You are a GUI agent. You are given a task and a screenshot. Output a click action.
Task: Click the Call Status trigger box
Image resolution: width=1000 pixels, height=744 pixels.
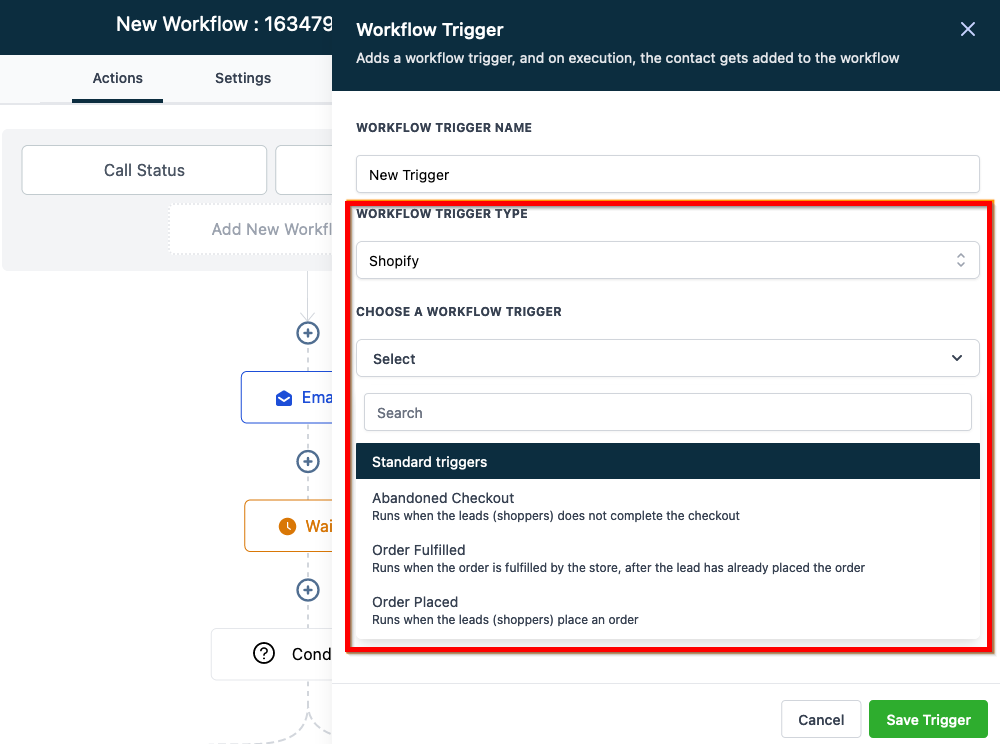(144, 170)
